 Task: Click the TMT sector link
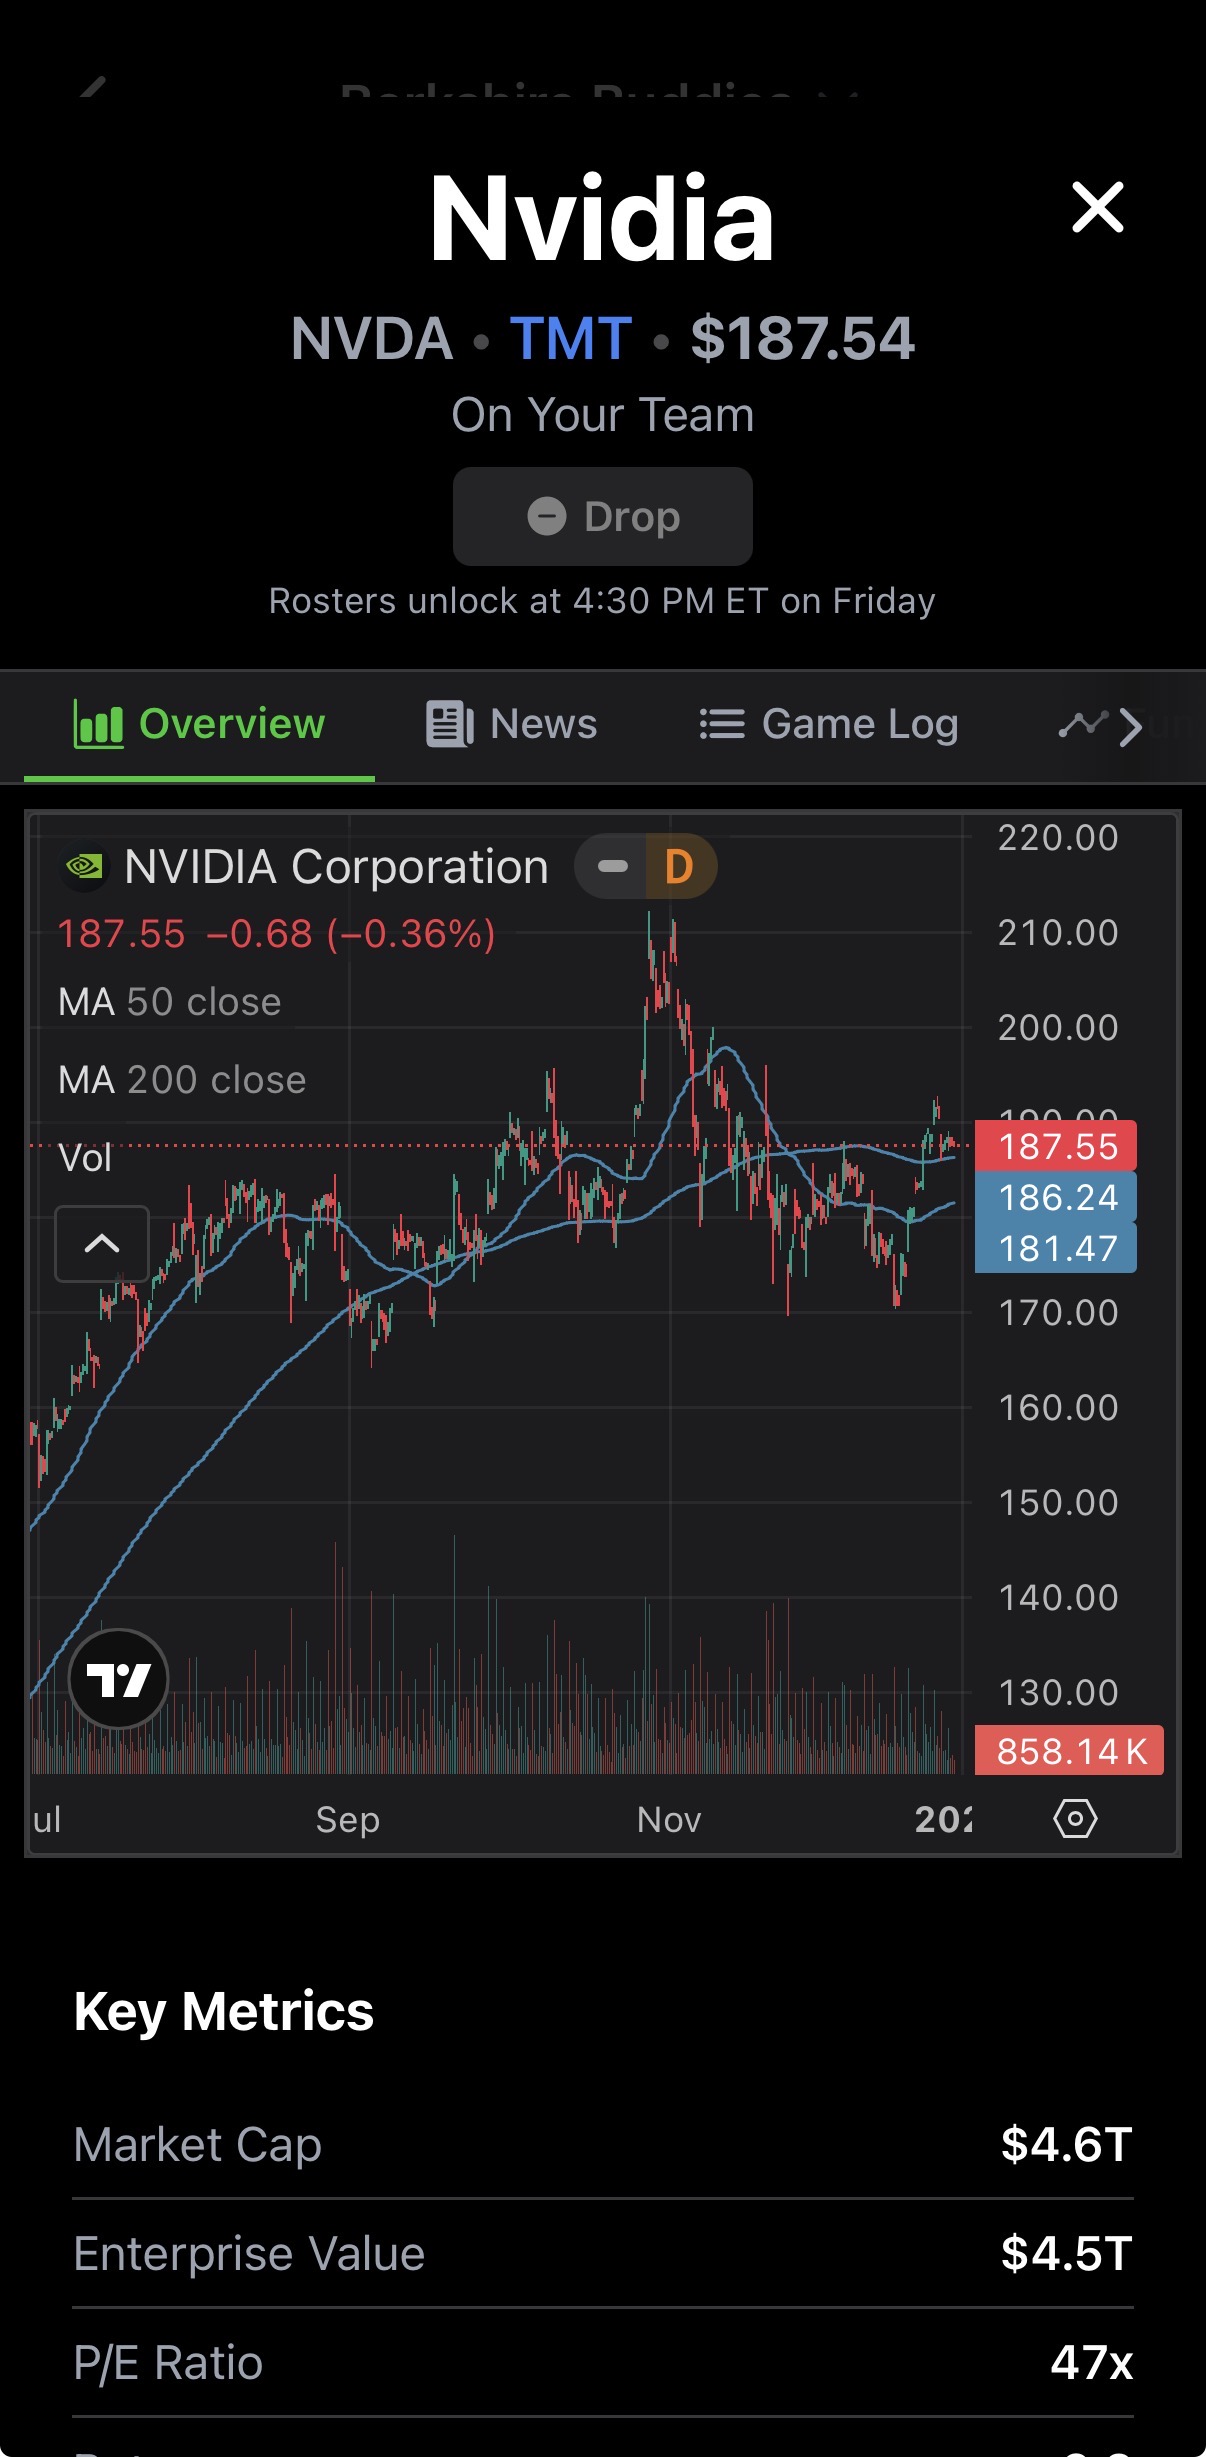[571, 338]
